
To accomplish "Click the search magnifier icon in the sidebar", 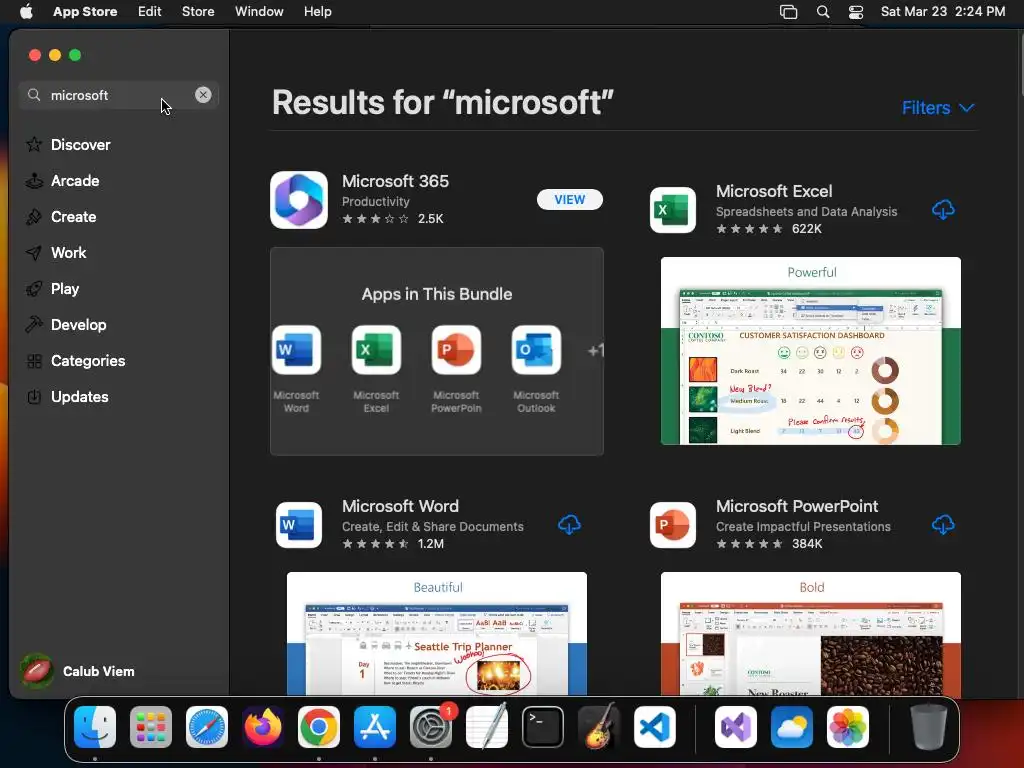I will pos(34,95).
